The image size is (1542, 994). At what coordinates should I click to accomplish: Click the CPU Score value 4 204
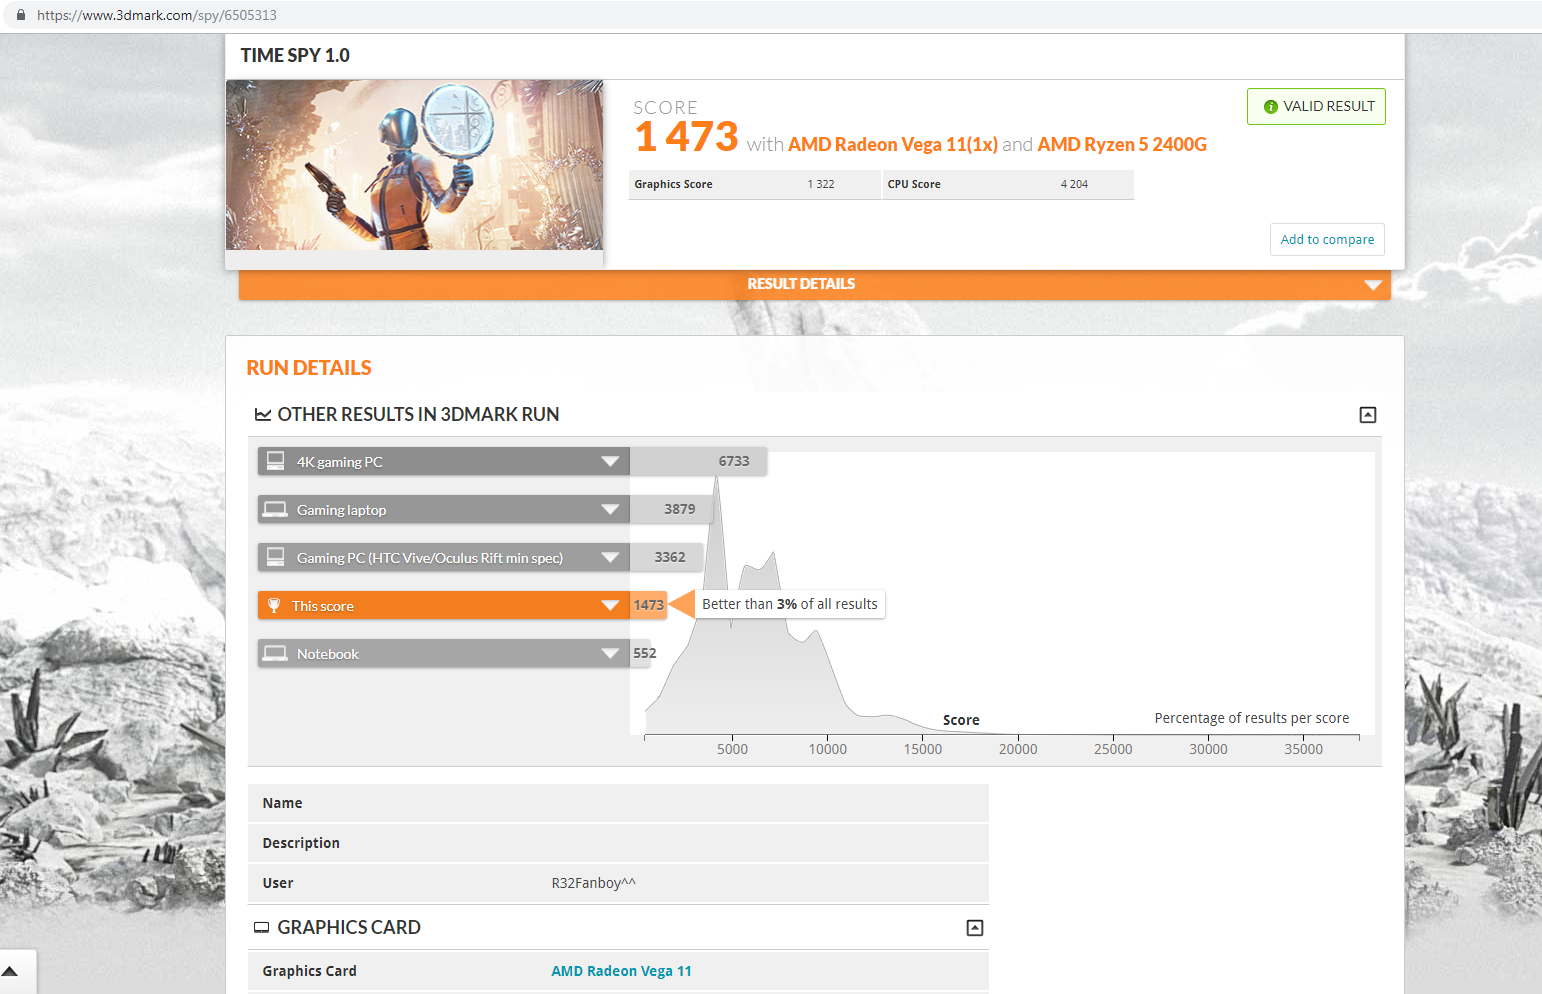point(1074,184)
